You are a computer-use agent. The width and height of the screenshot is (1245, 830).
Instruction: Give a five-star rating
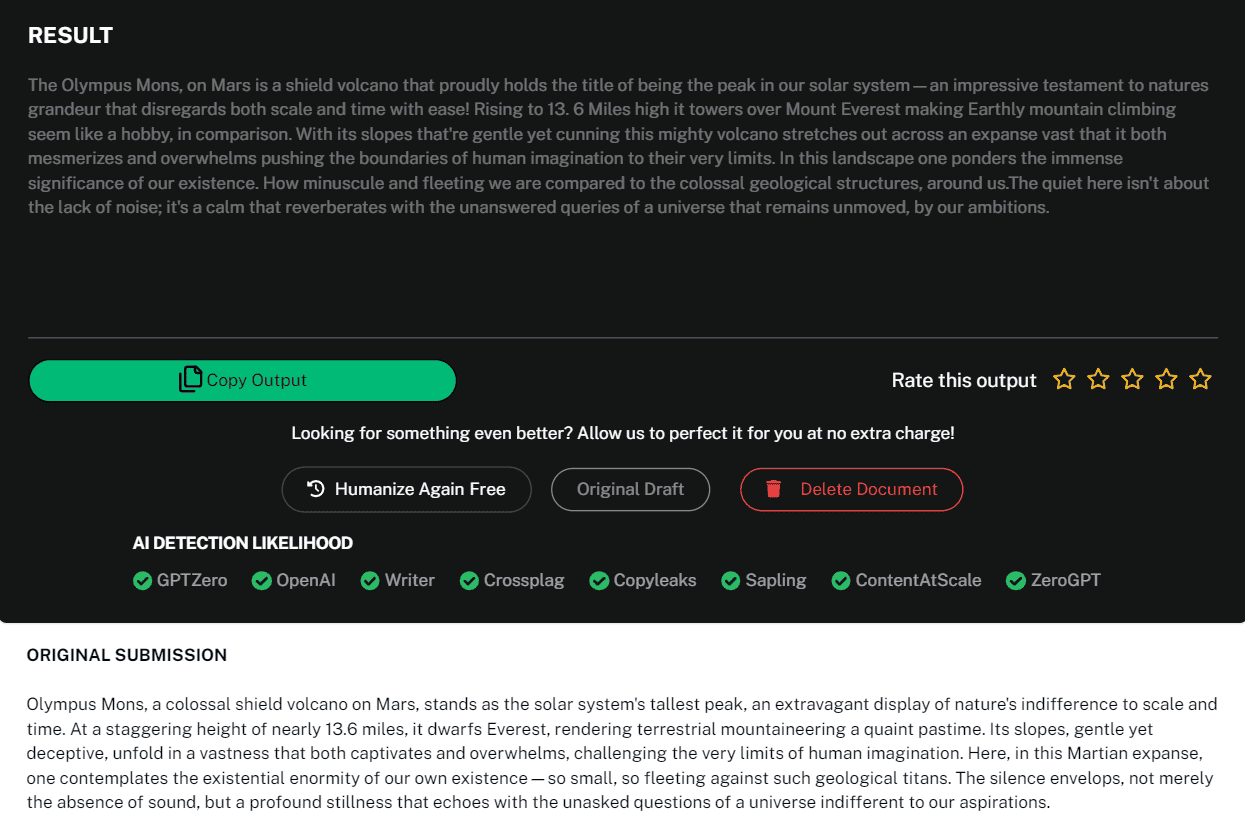click(x=1201, y=380)
